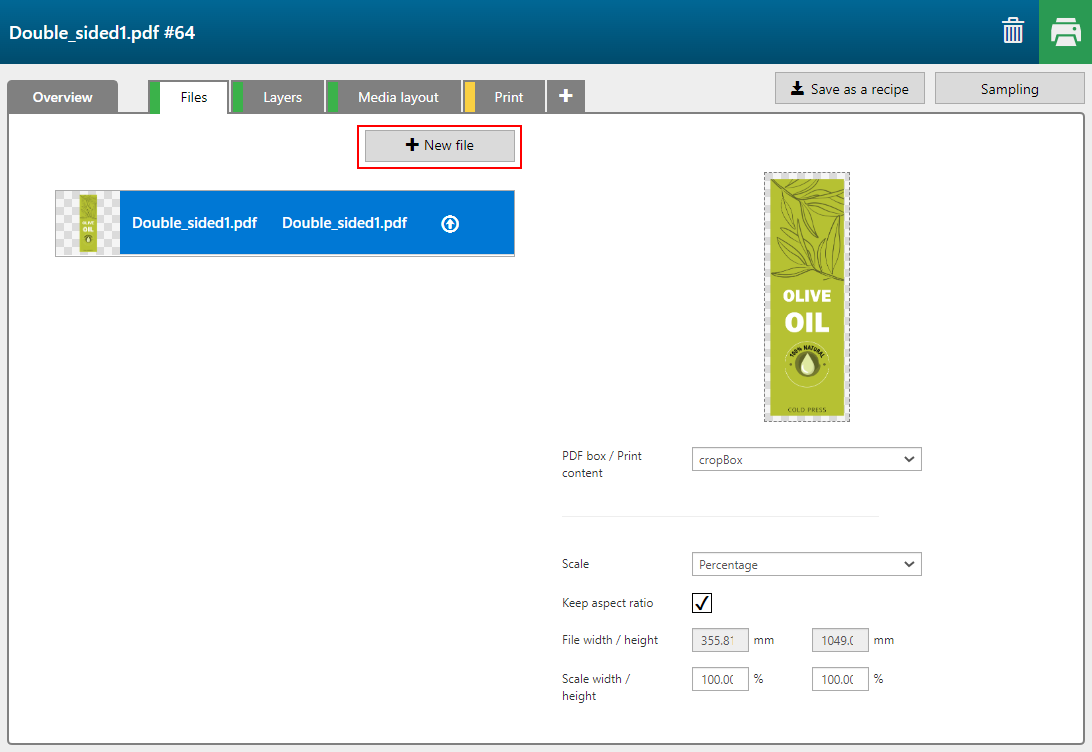Click the small olive oil file thumbnail
This screenshot has height=752, width=1092.
coord(88,223)
